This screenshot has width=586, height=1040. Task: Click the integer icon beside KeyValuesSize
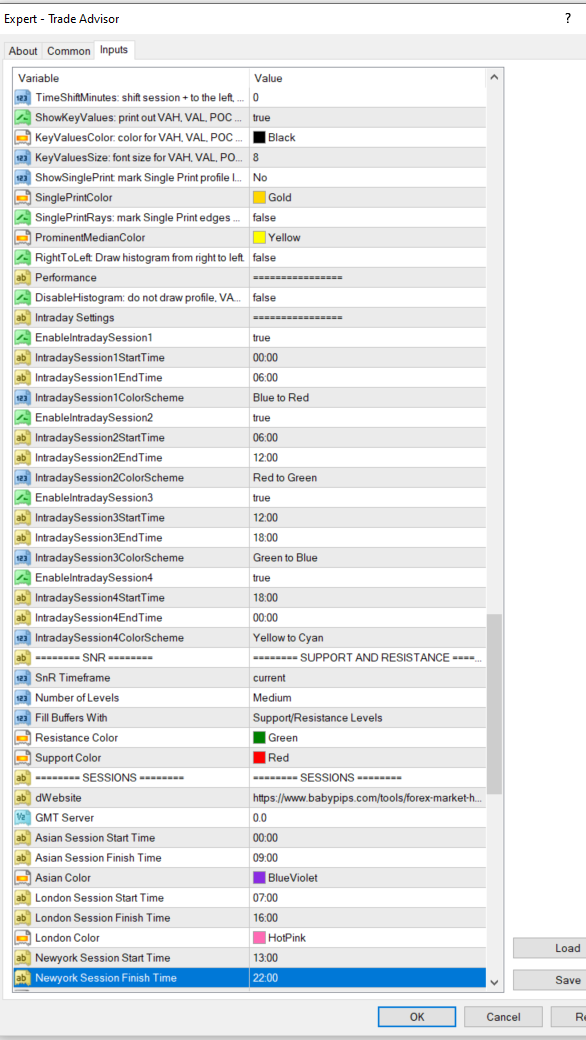22,157
